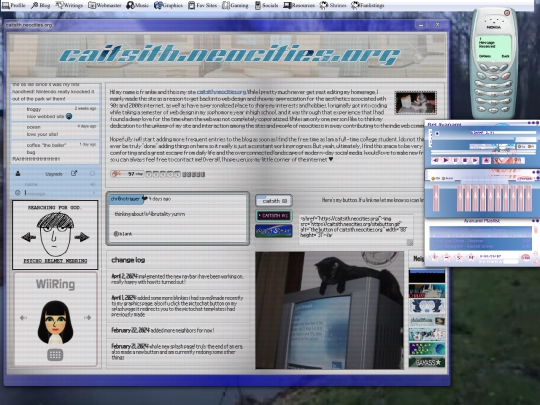The height and width of the screenshot is (405, 540).
Task: Open the chatbox emoji icon
Action: [18, 193]
